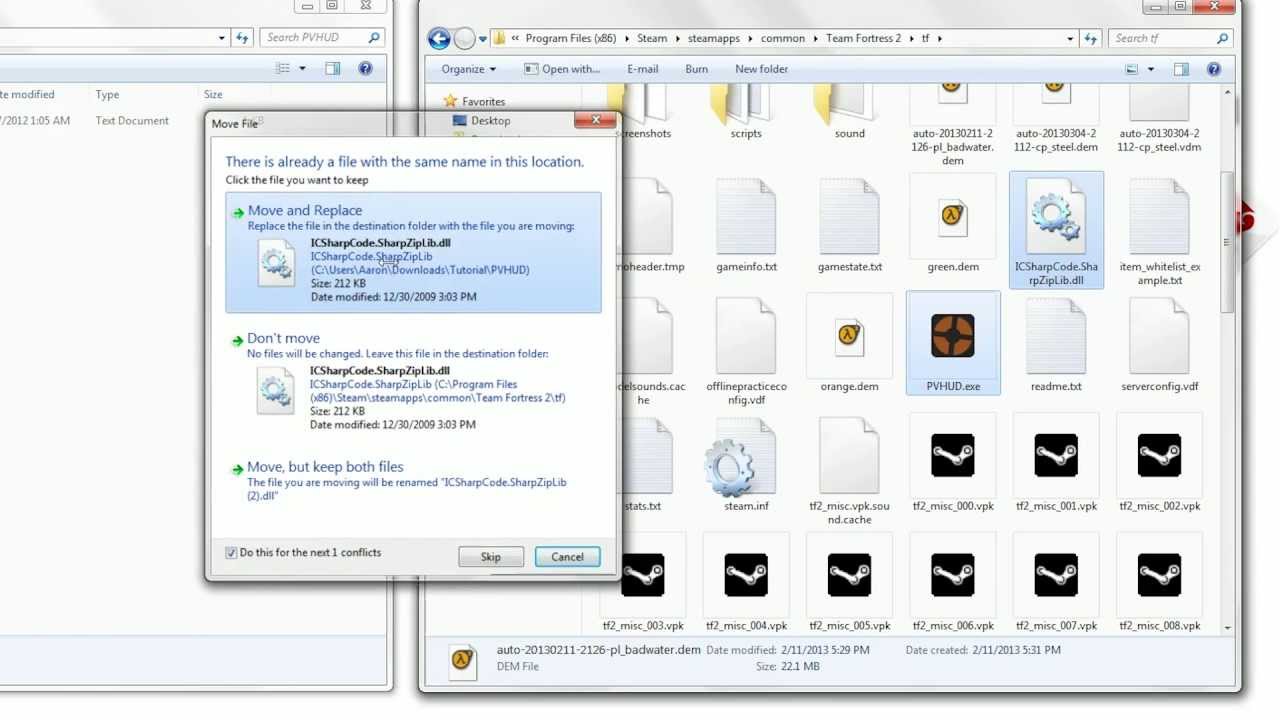Click the Cancel button in Move File dialog
Screen dimensions: 1280x720
pyautogui.click(x=567, y=557)
